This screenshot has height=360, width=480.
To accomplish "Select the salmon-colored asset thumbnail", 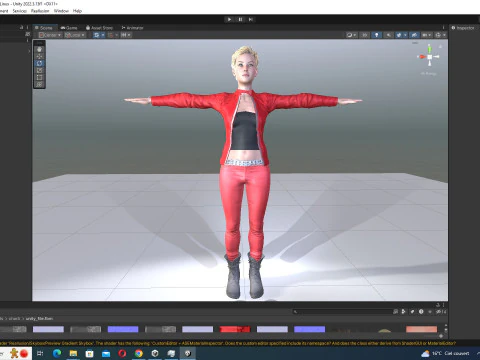I will [421, 329].
